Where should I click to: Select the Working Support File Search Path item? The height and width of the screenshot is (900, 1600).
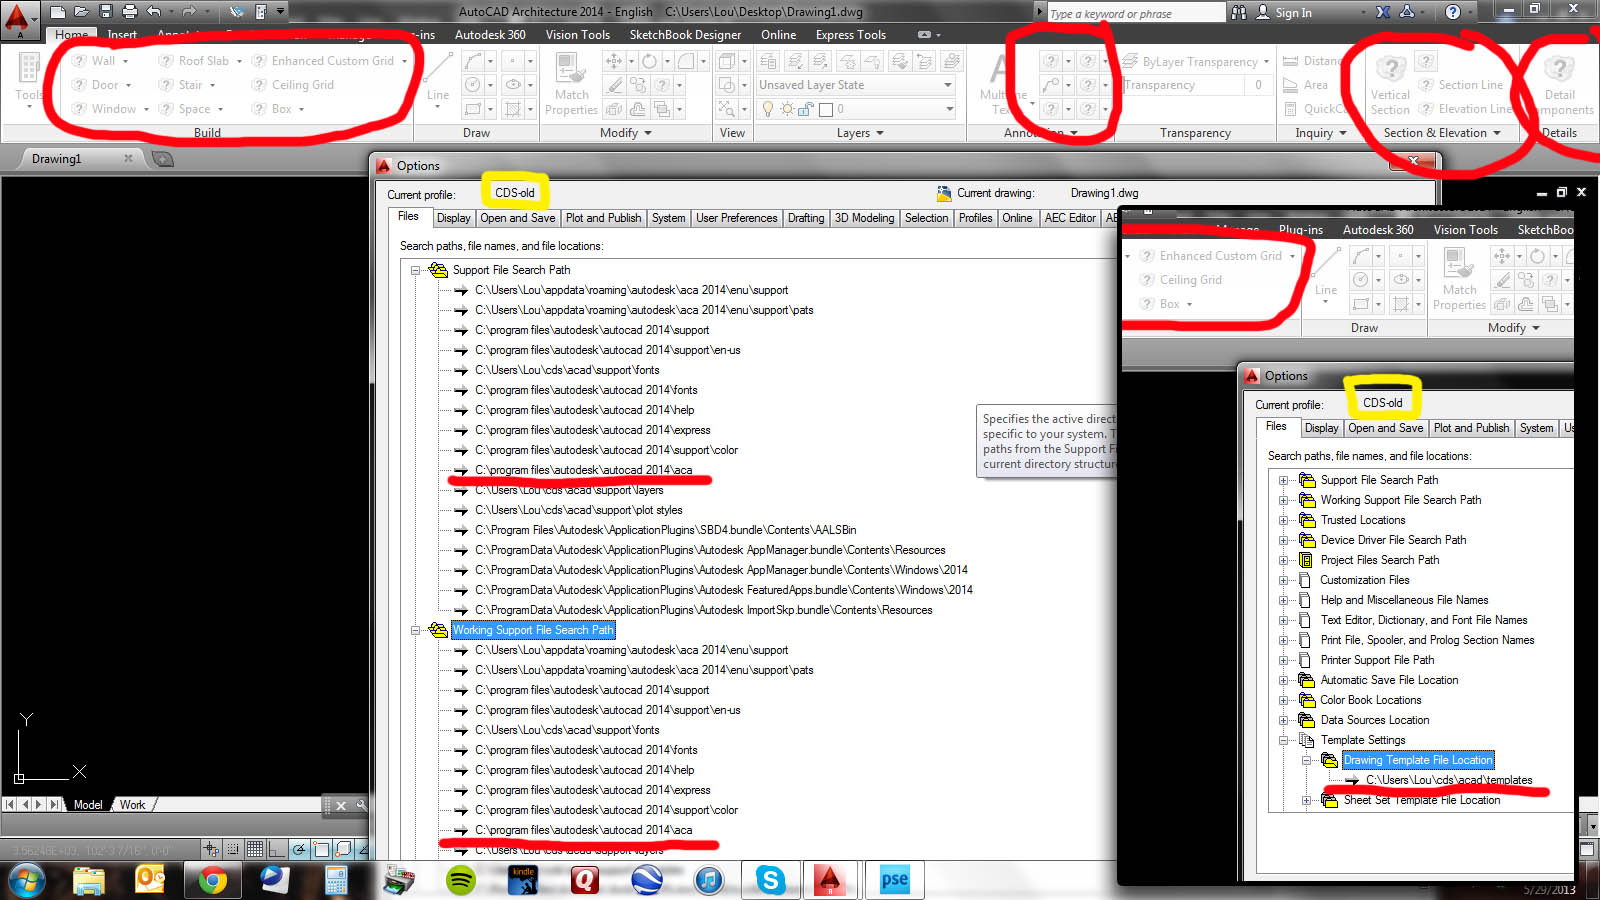point(532,630)
